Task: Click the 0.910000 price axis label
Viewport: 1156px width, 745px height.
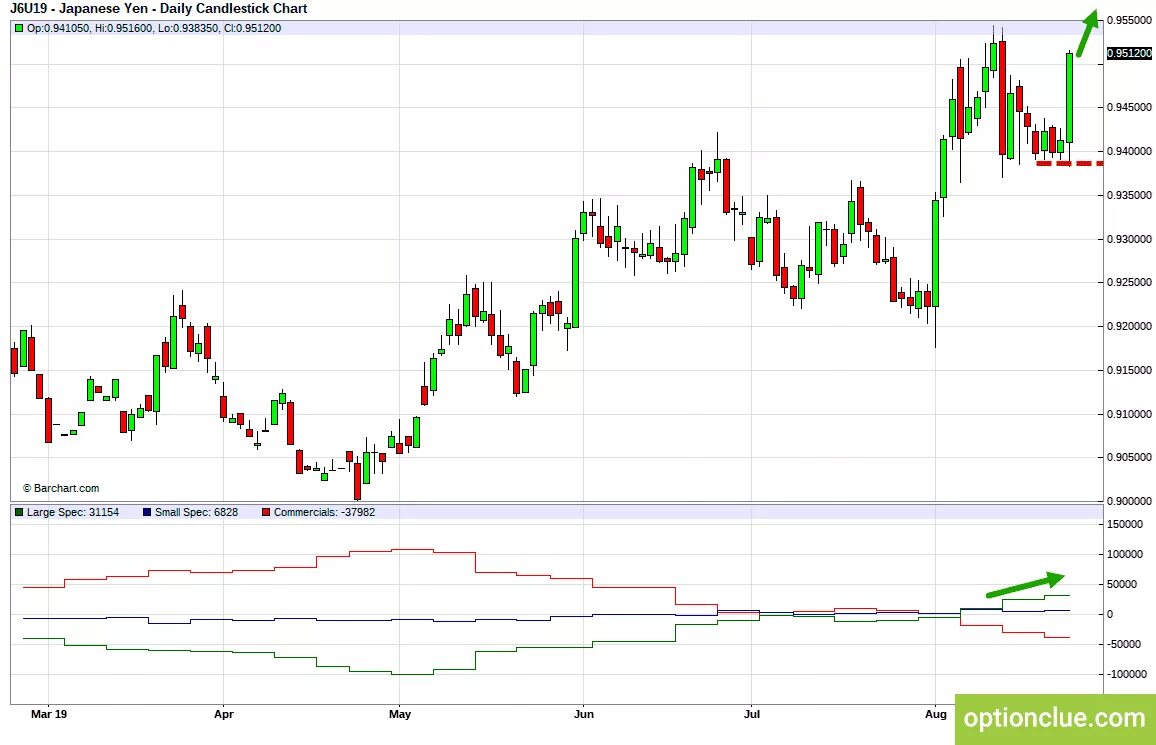Action: (1129, 414)
